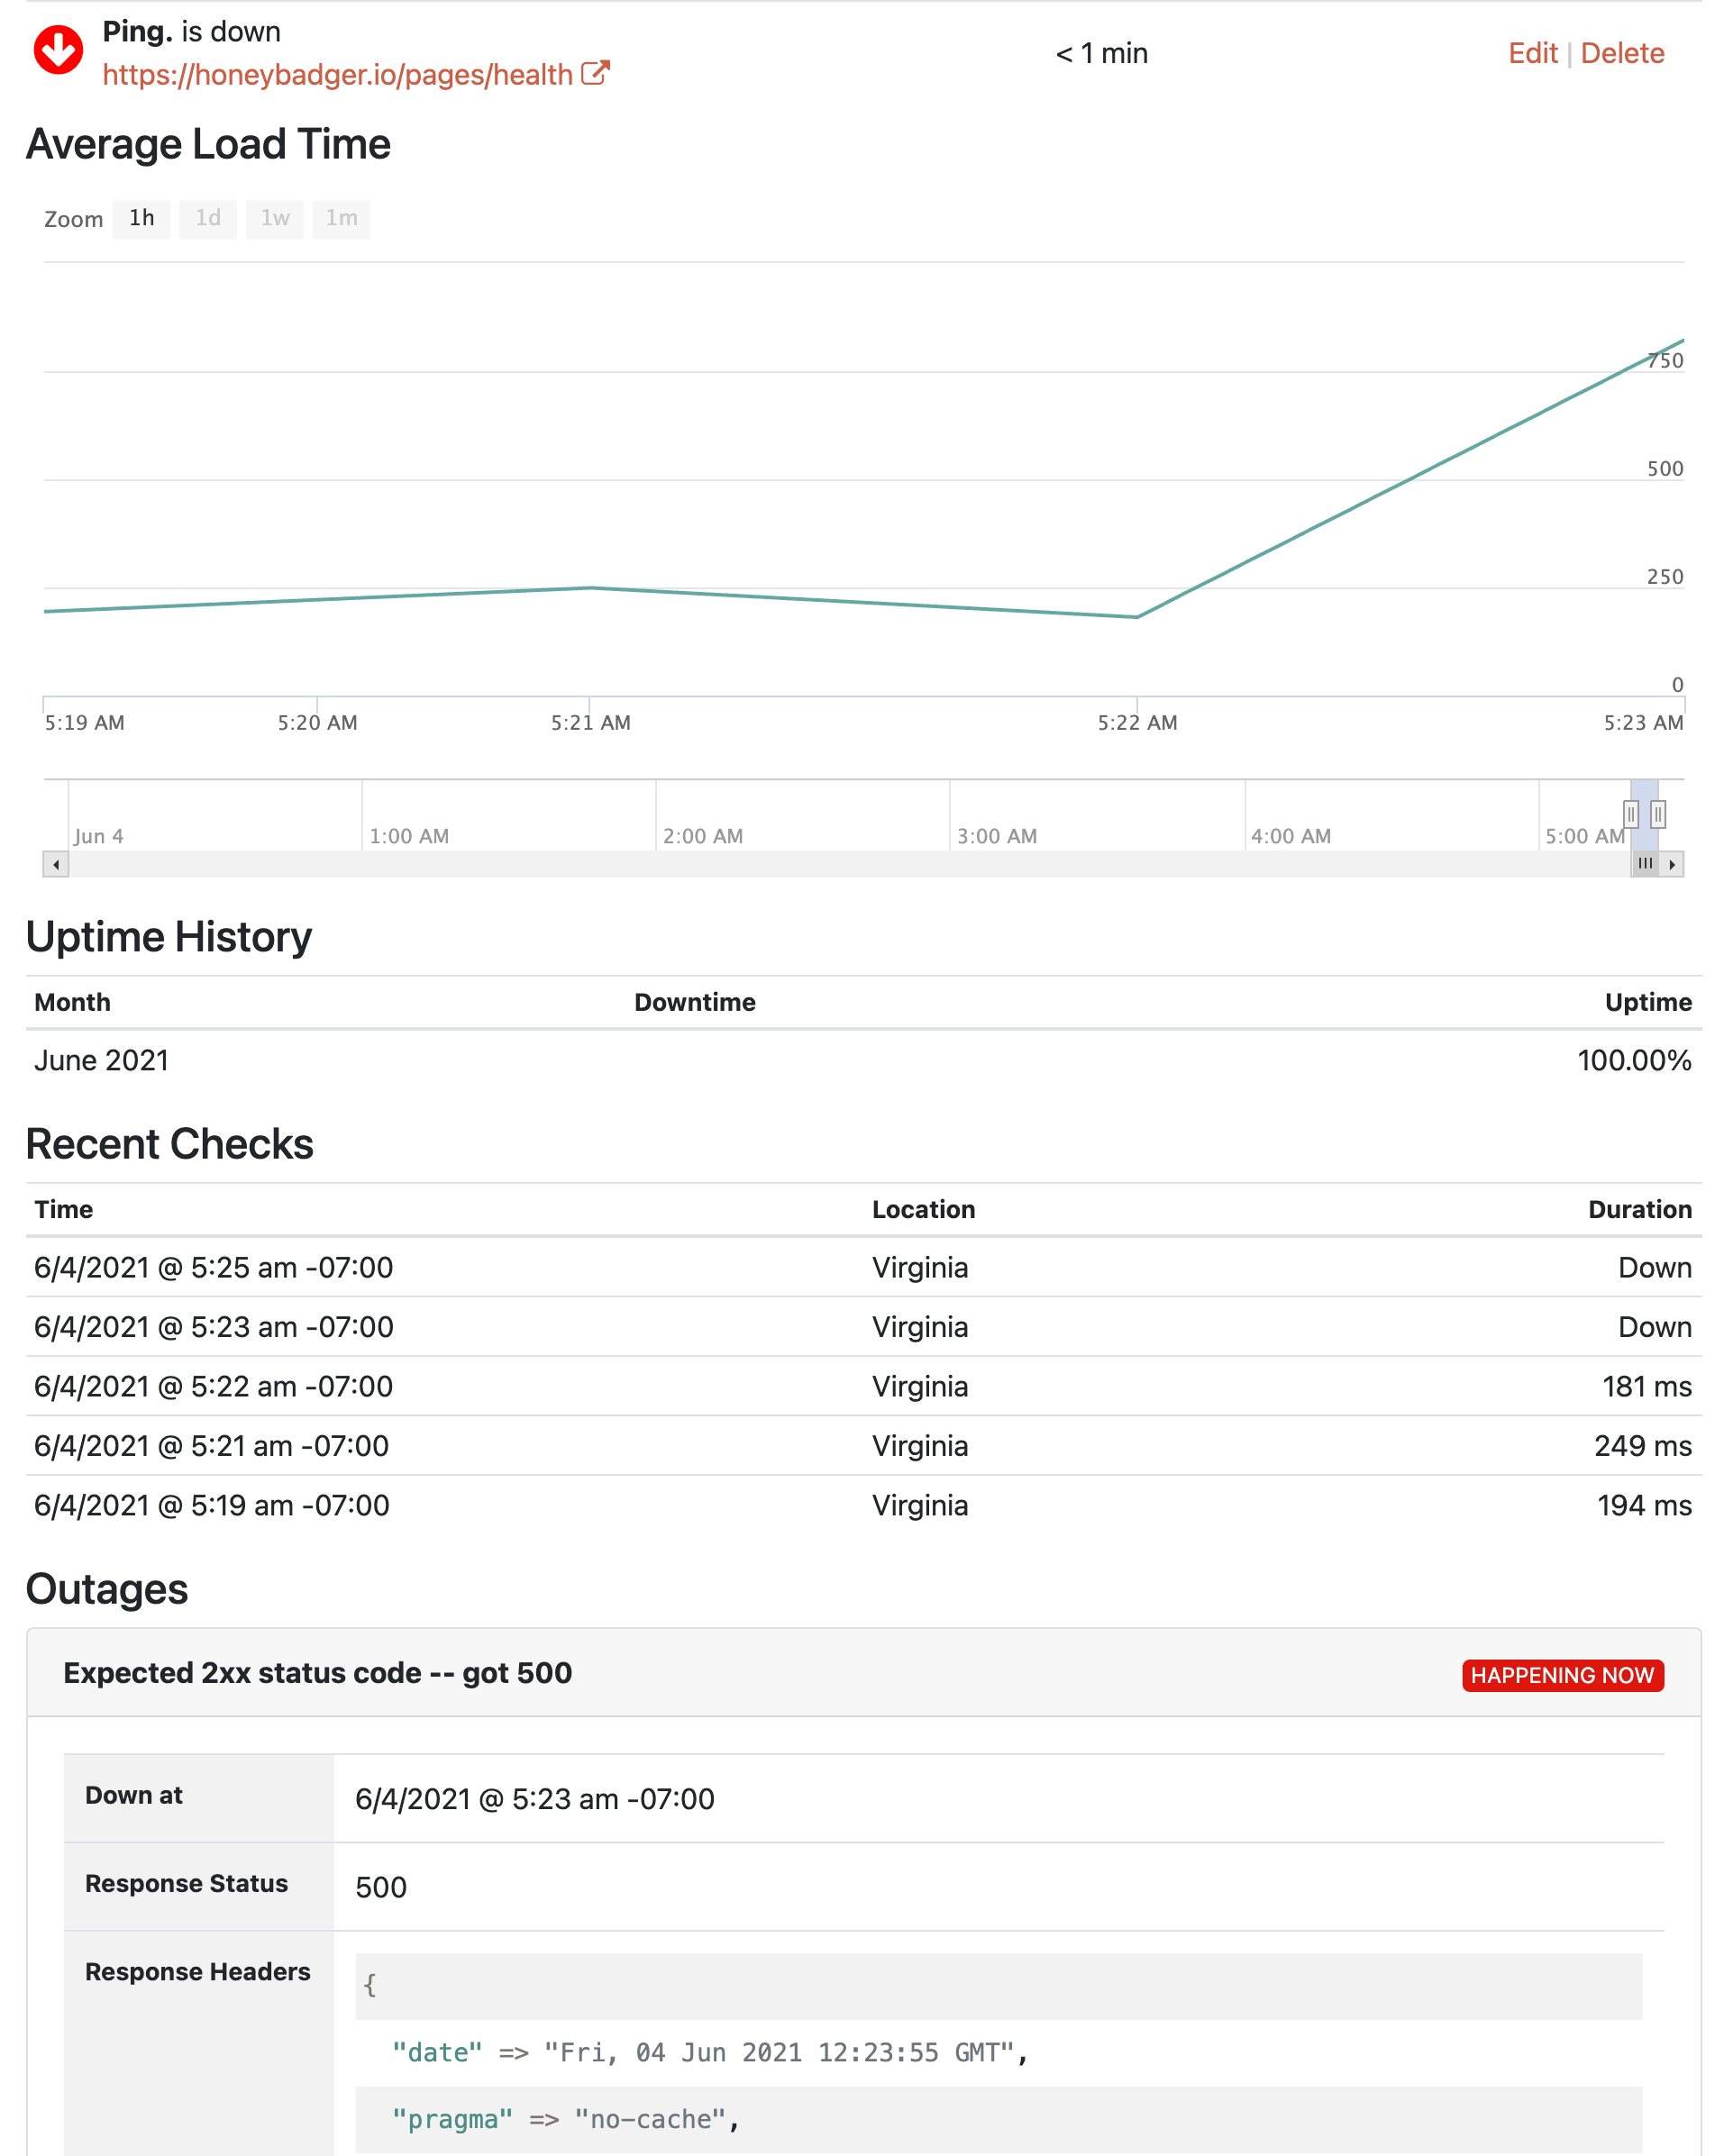
Task: Select the 1h zoom option
Action: tap(141, 218)
